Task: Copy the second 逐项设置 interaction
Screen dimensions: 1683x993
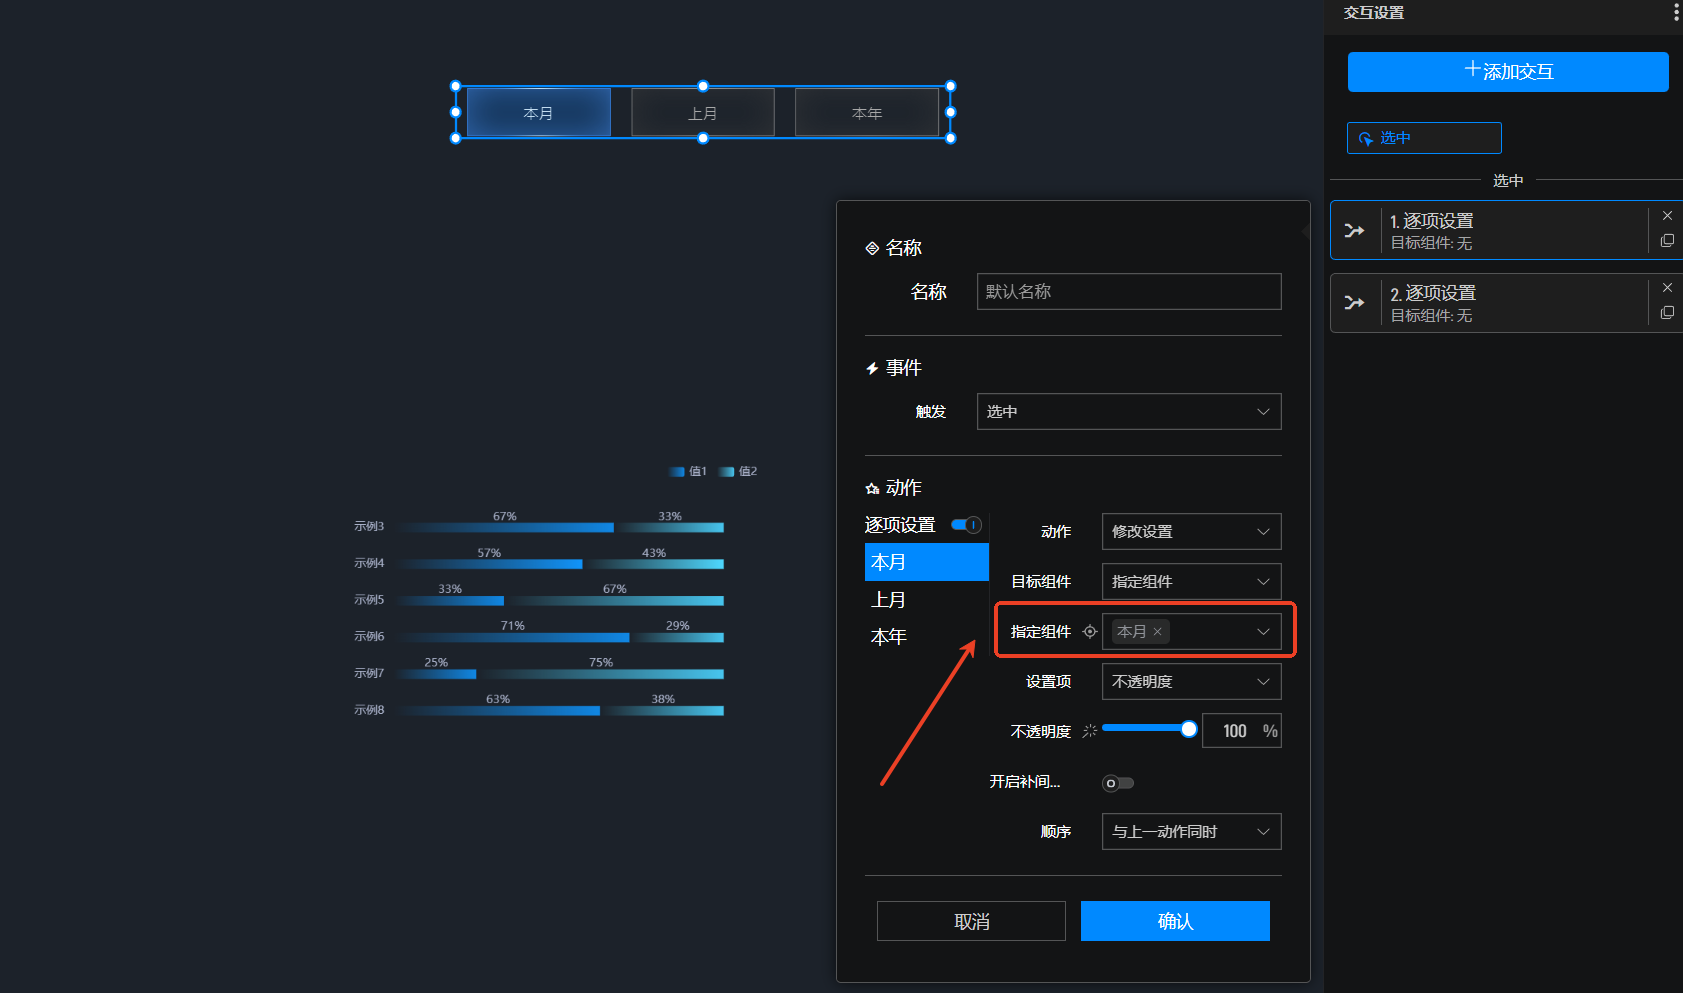Action: point(1667,313)
